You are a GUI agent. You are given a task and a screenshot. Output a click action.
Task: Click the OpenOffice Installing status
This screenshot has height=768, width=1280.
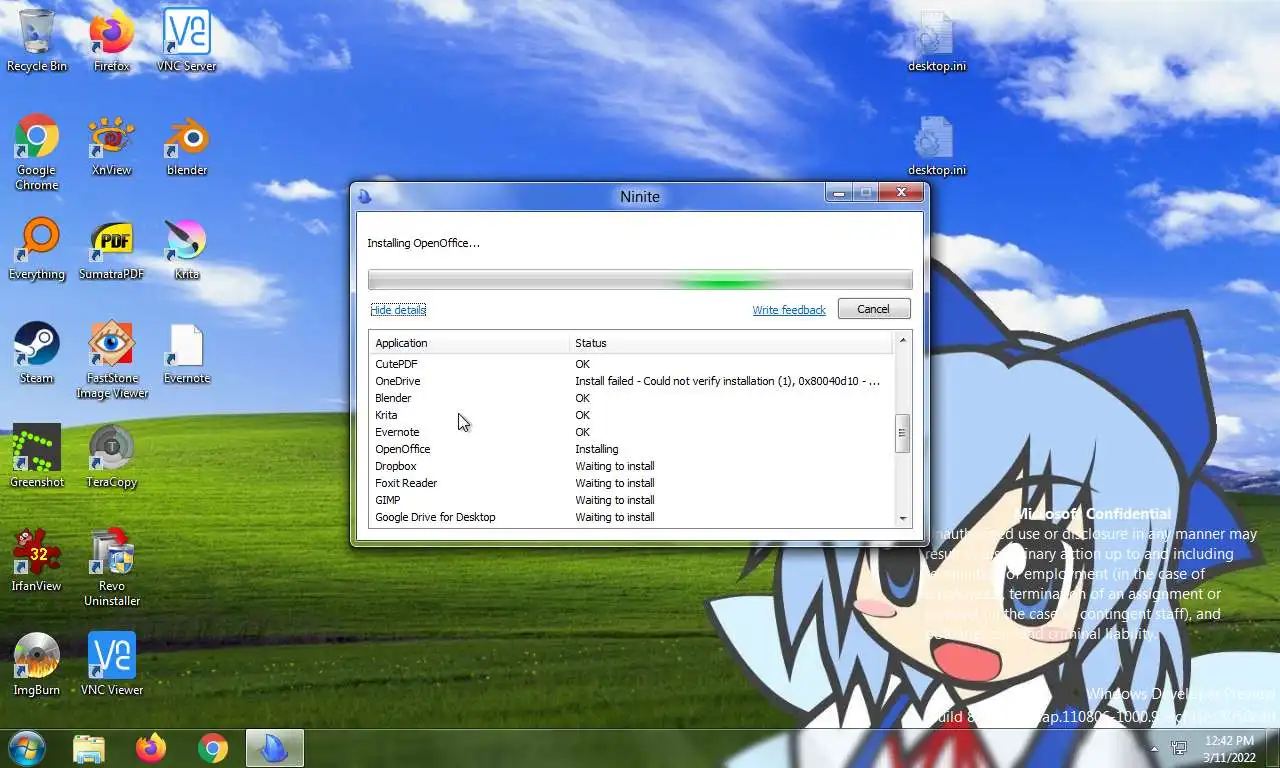(597, 449)
